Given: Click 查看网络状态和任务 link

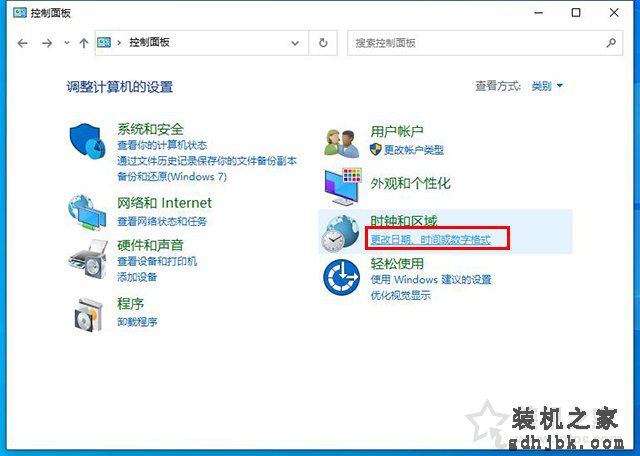Looking at the screenshot, I should coord(162,221).
